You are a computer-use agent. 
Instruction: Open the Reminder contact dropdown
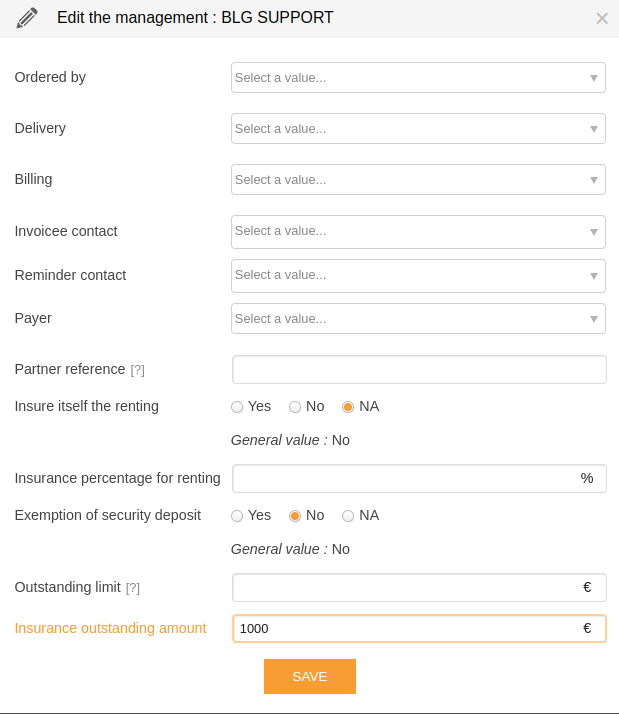[418, 276]
